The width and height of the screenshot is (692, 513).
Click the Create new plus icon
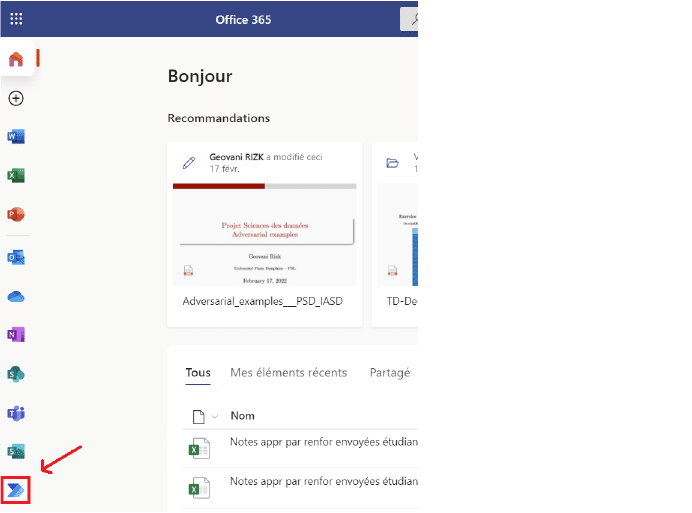(16, 98)
